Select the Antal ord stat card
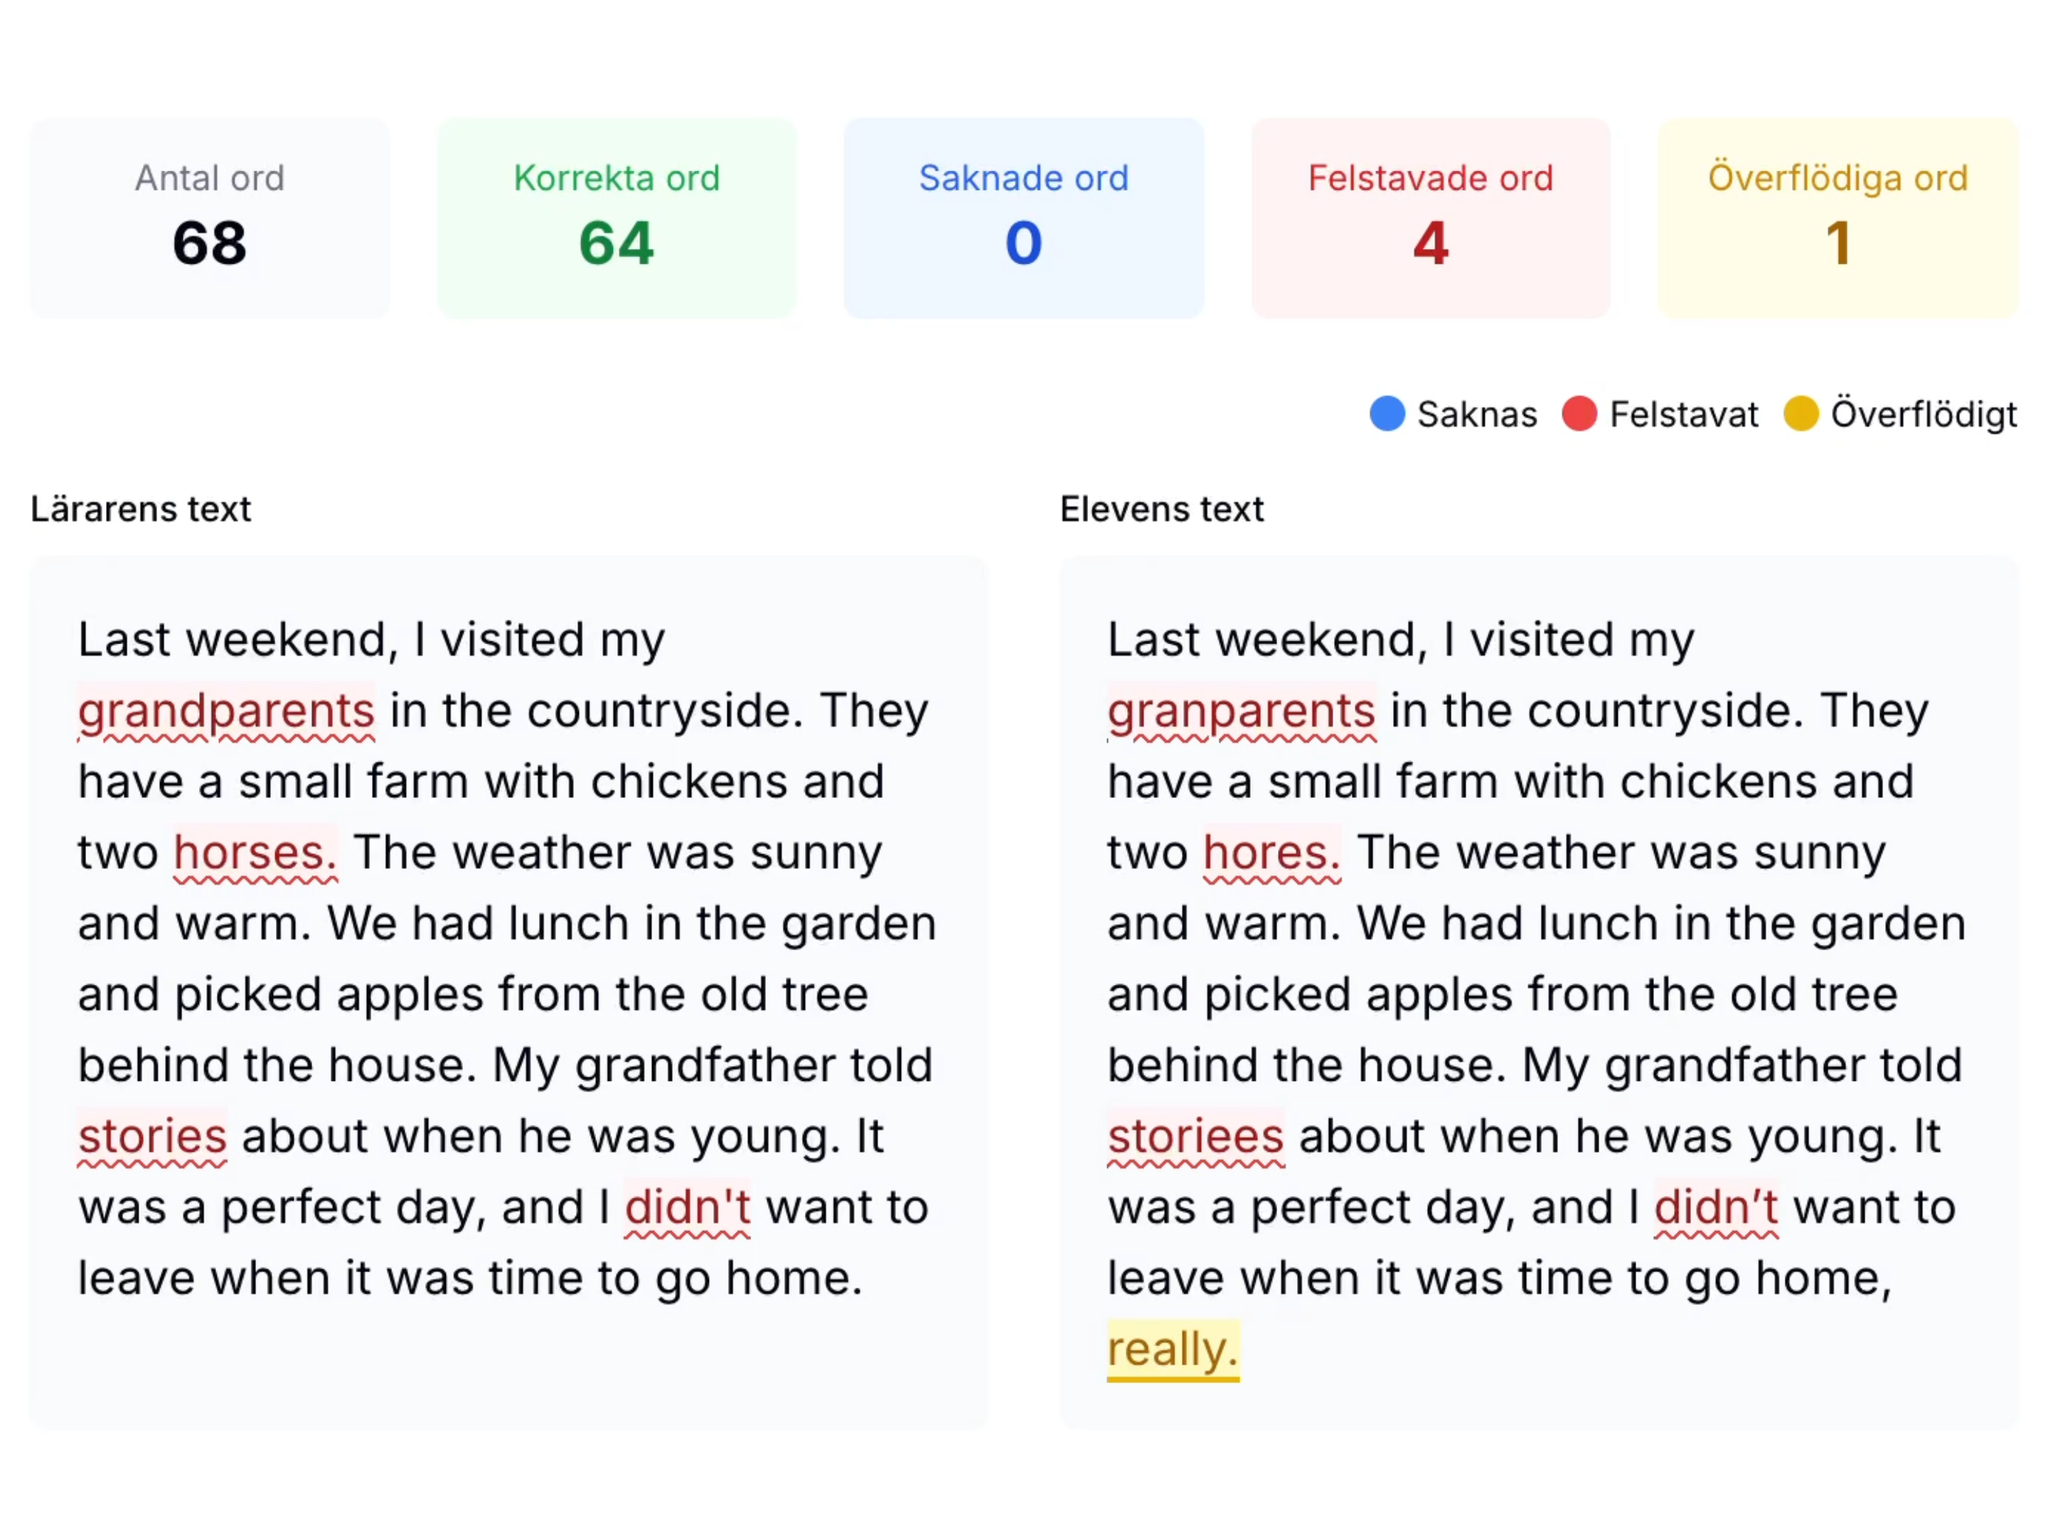2048x1536 pixels. 210,218
